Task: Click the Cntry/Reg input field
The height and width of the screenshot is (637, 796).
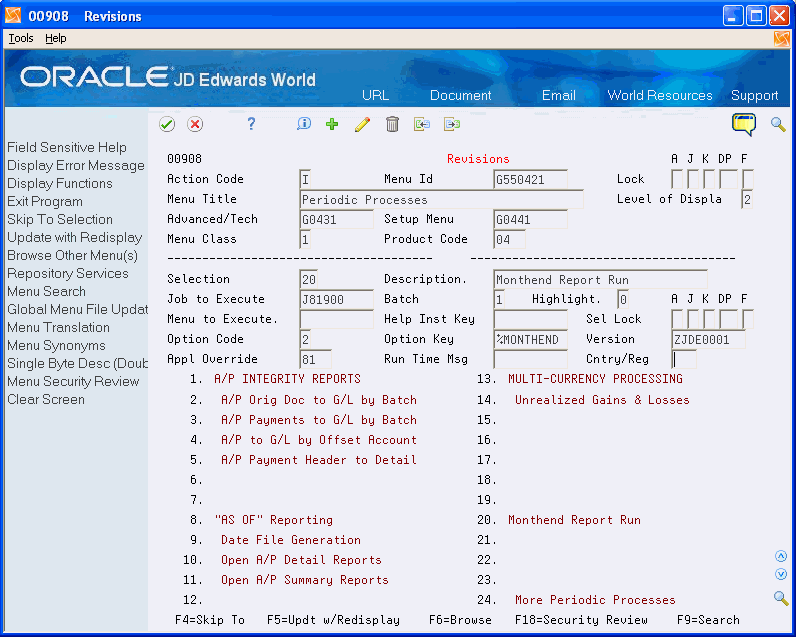Action: pos(683,359)
